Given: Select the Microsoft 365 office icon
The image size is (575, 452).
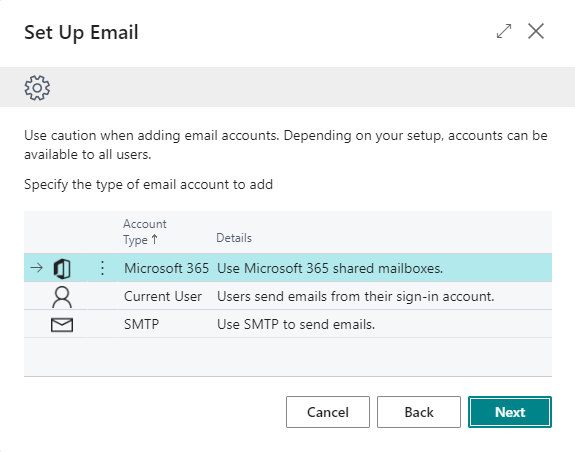Looking at the screenshot, I should pos(62,268).
